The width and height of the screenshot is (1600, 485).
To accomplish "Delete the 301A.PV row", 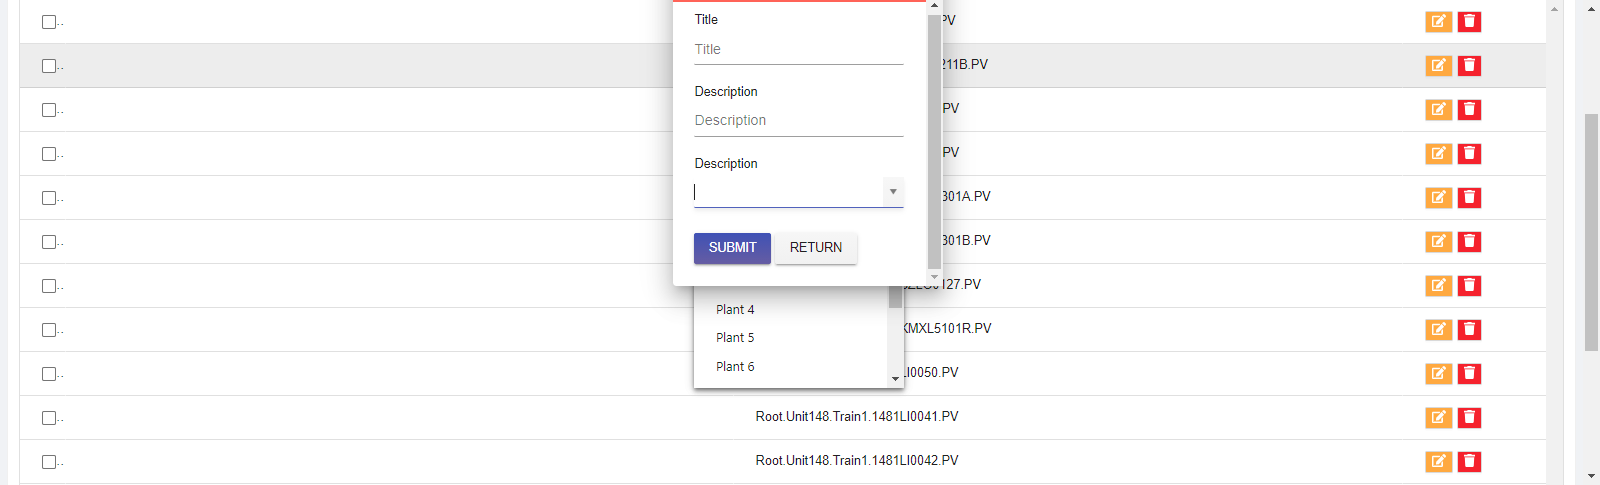I will click(1469, 197).
